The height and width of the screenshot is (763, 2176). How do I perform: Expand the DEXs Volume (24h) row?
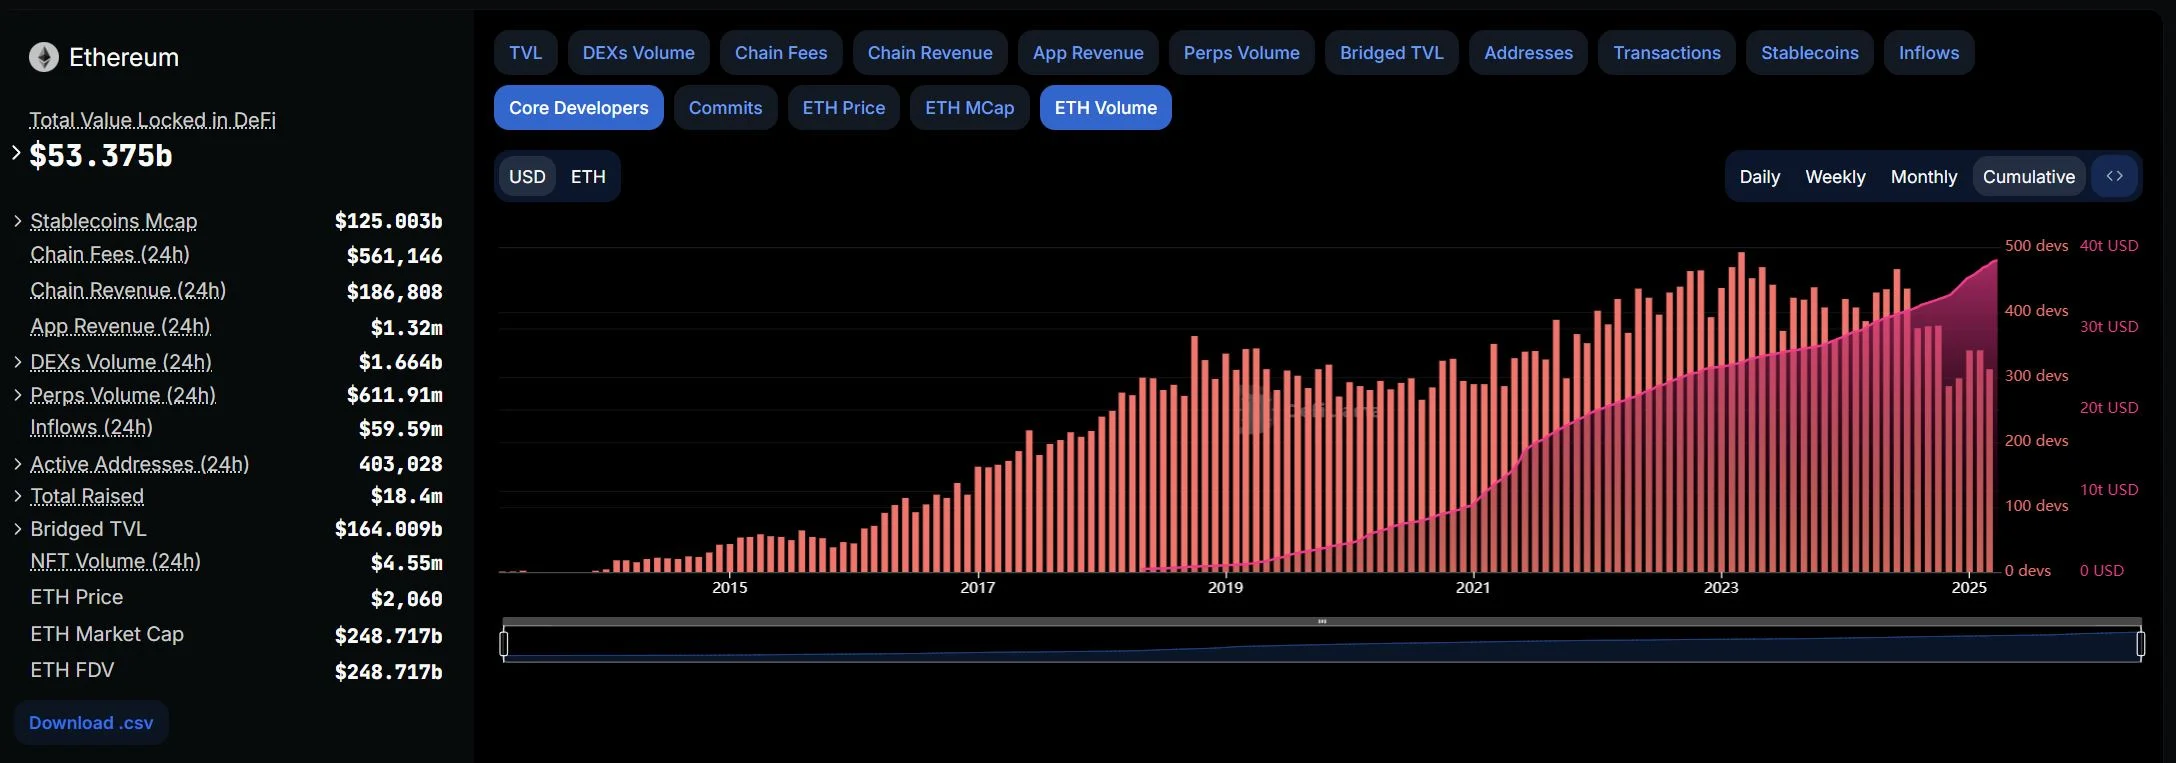click(18, 362)
